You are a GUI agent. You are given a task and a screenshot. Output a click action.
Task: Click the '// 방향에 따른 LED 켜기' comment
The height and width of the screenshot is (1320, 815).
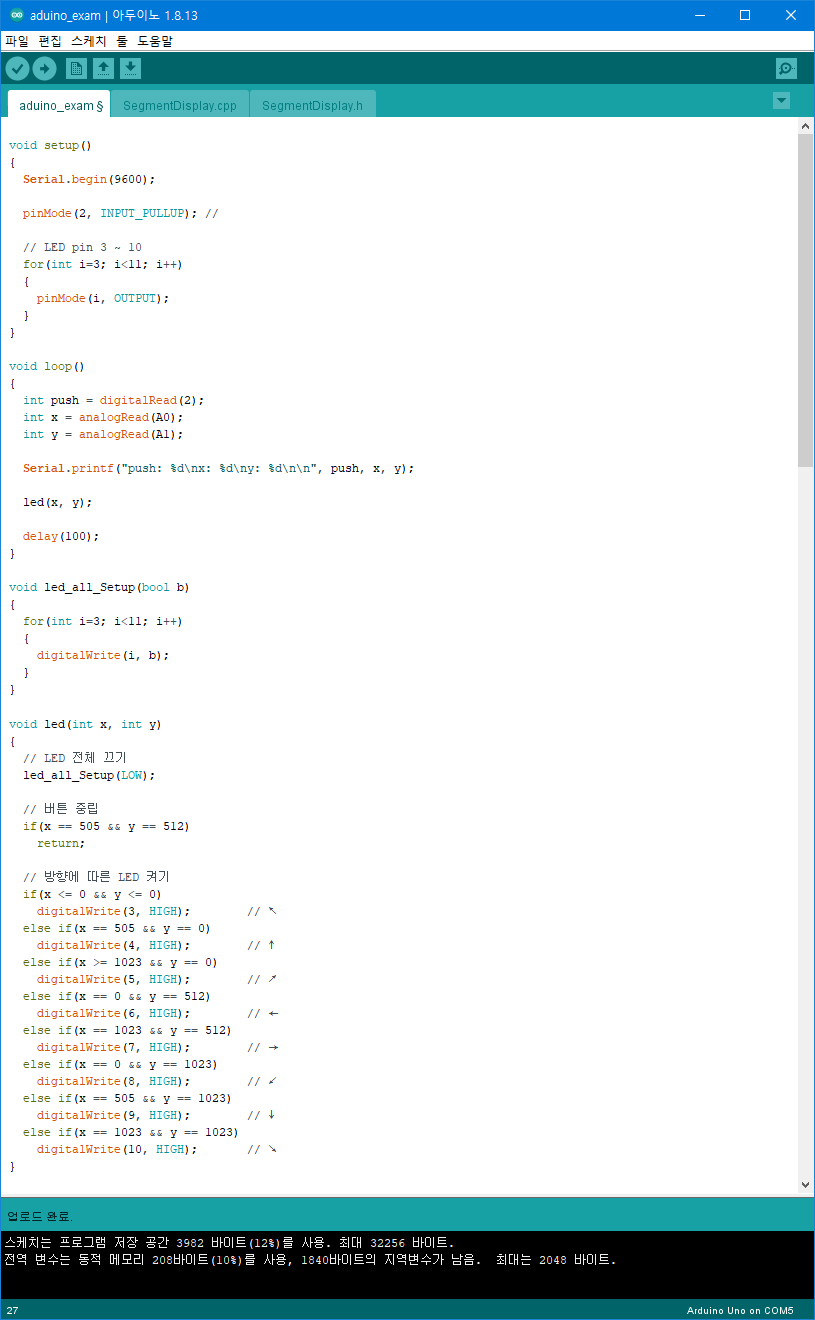[x=96, y=876]
